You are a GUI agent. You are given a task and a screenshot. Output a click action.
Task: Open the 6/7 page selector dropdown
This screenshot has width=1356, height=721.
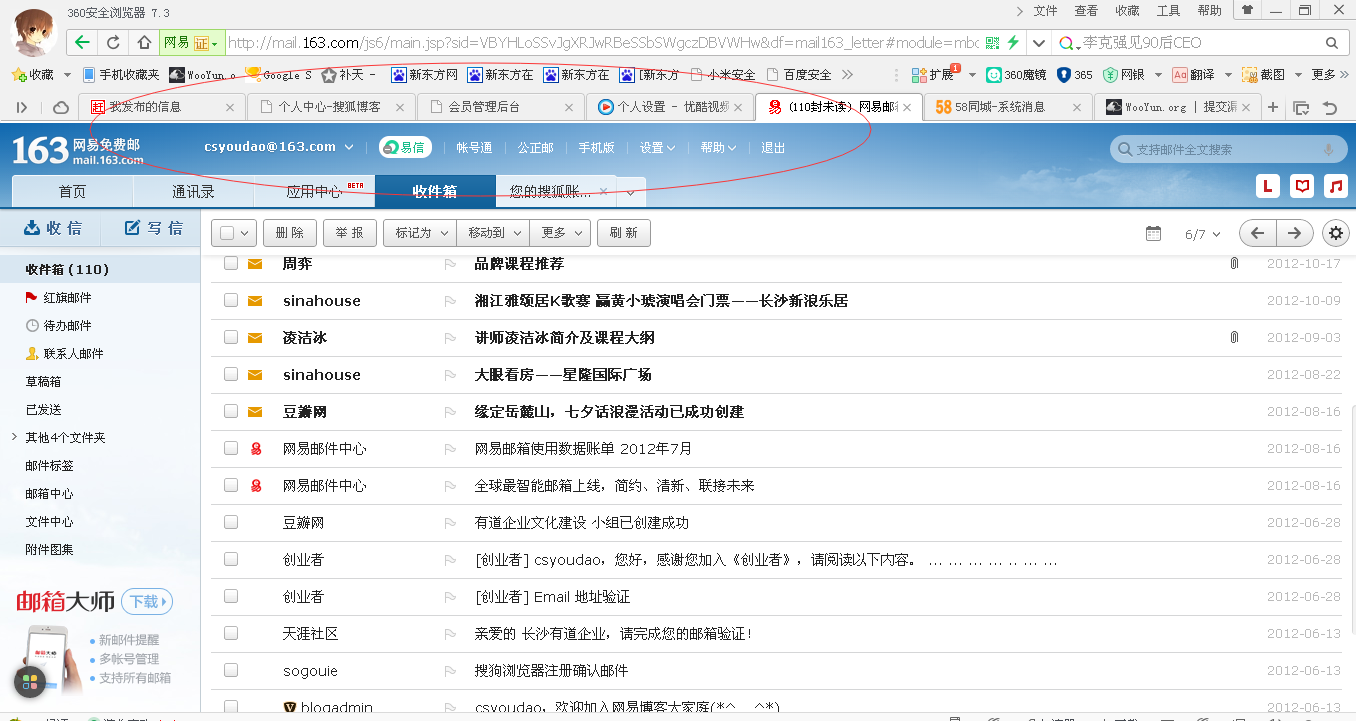click(x=1203, y=234)
